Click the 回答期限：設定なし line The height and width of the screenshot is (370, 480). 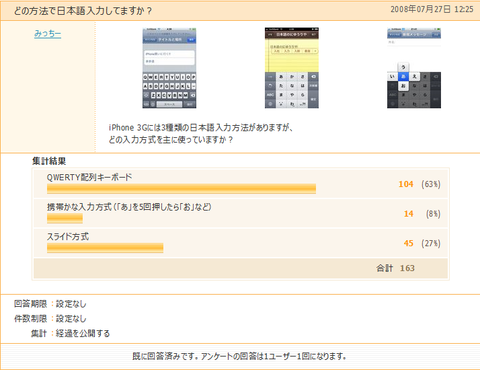click(x=50, y=304)
